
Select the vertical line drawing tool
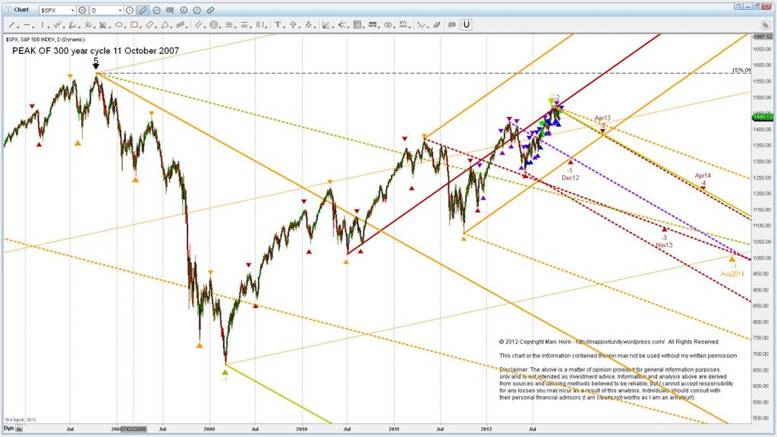[43, 25]
